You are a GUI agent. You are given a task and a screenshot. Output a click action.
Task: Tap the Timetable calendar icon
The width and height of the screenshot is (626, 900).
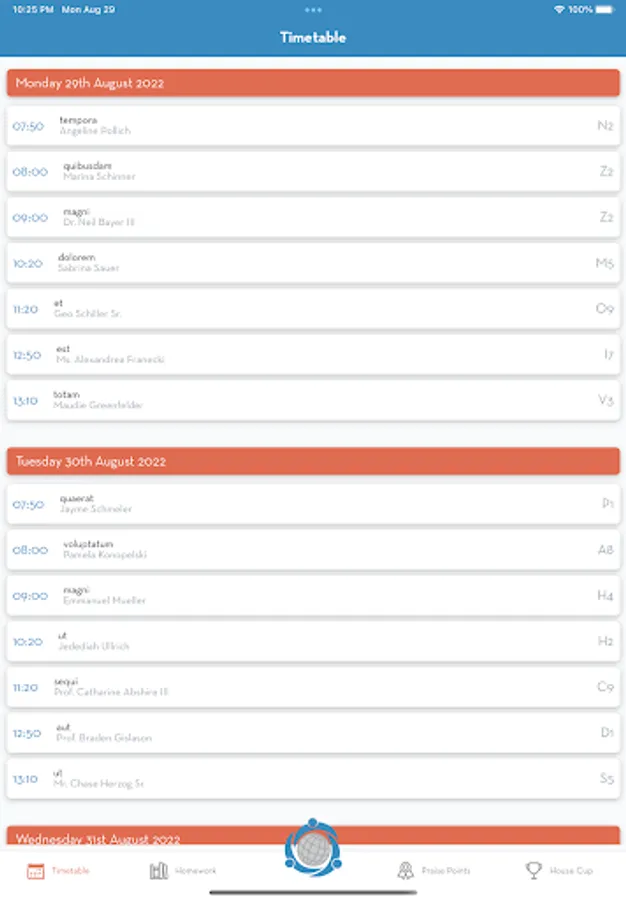point(35,871)
